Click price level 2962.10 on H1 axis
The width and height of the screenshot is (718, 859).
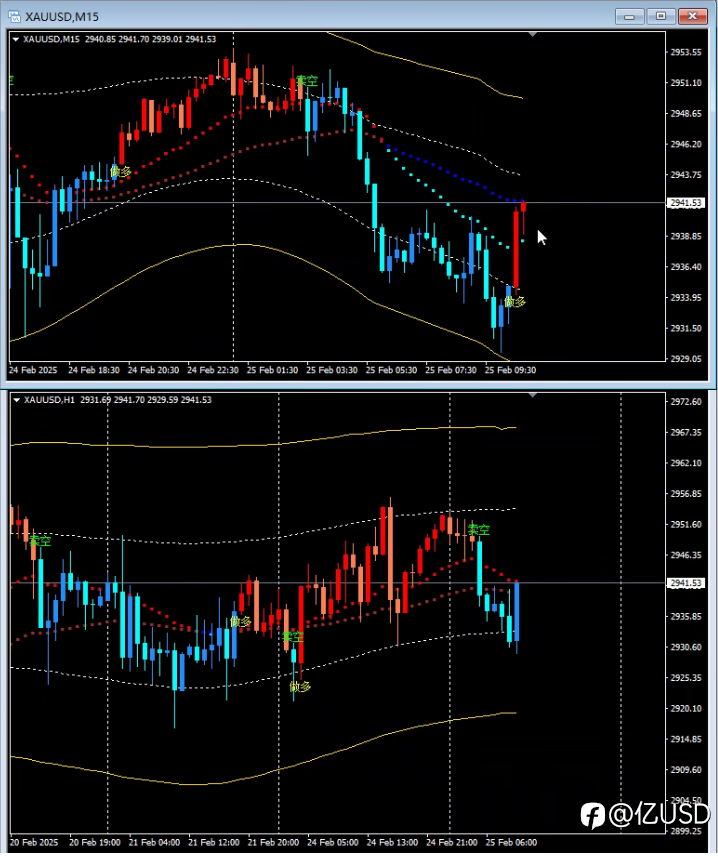(686, 463)
